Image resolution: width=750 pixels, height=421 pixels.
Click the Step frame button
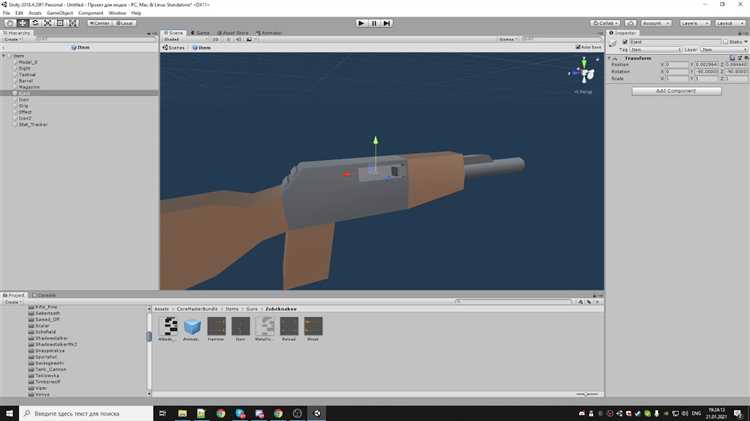tap(386, 23)
